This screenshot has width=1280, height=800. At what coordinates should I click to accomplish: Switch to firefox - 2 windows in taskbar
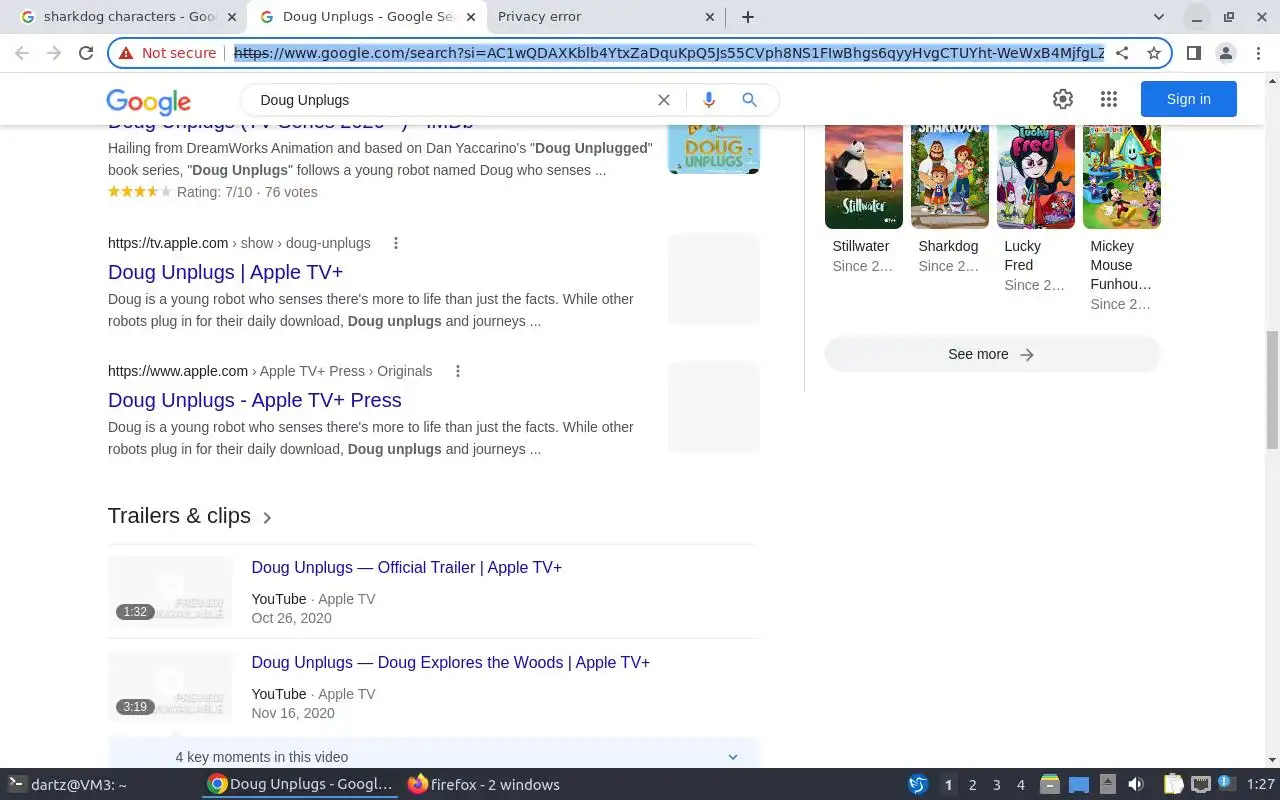484,785
